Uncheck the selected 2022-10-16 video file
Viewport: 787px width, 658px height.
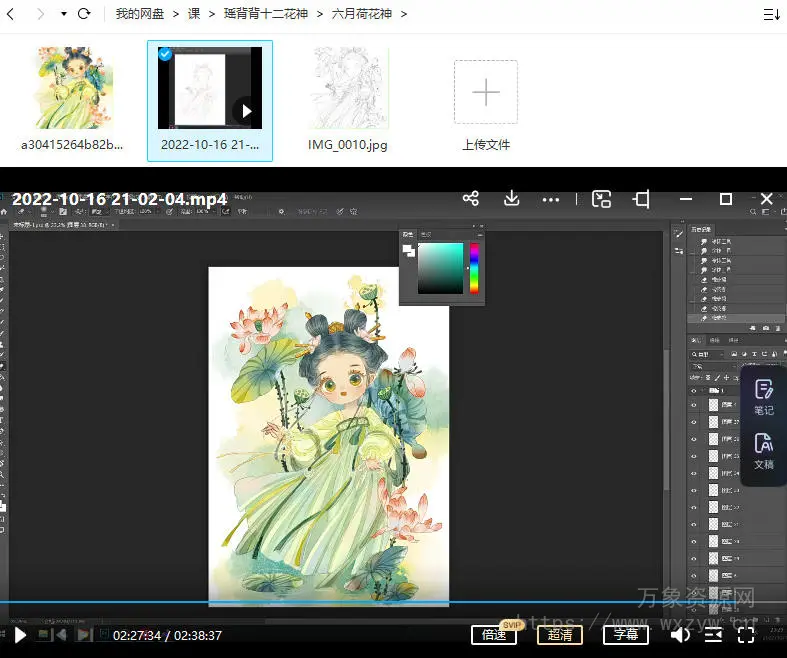166,54
